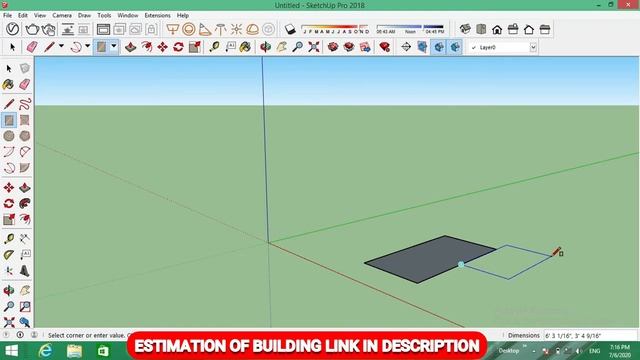Image resolution: width=640 pixels, height=360 pixels.
Task: Open the V-Ray Asset Editor icon
Action: click(13, 29)
